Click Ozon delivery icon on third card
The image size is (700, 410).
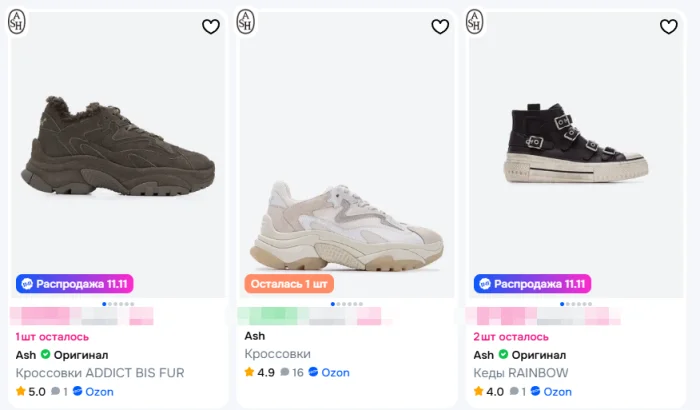[x=535, y=392]
